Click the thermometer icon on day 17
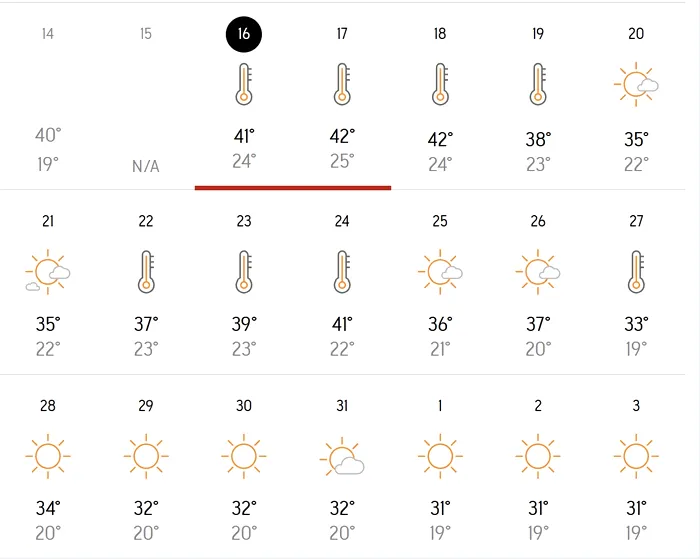 pos(342,85)
